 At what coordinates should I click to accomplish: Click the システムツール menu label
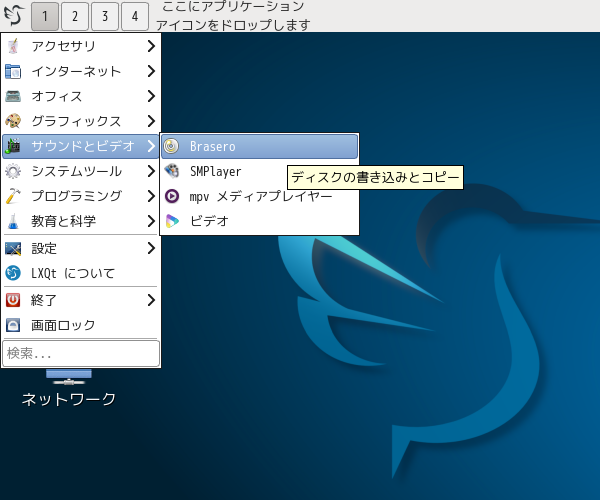(x=77, y=171)
